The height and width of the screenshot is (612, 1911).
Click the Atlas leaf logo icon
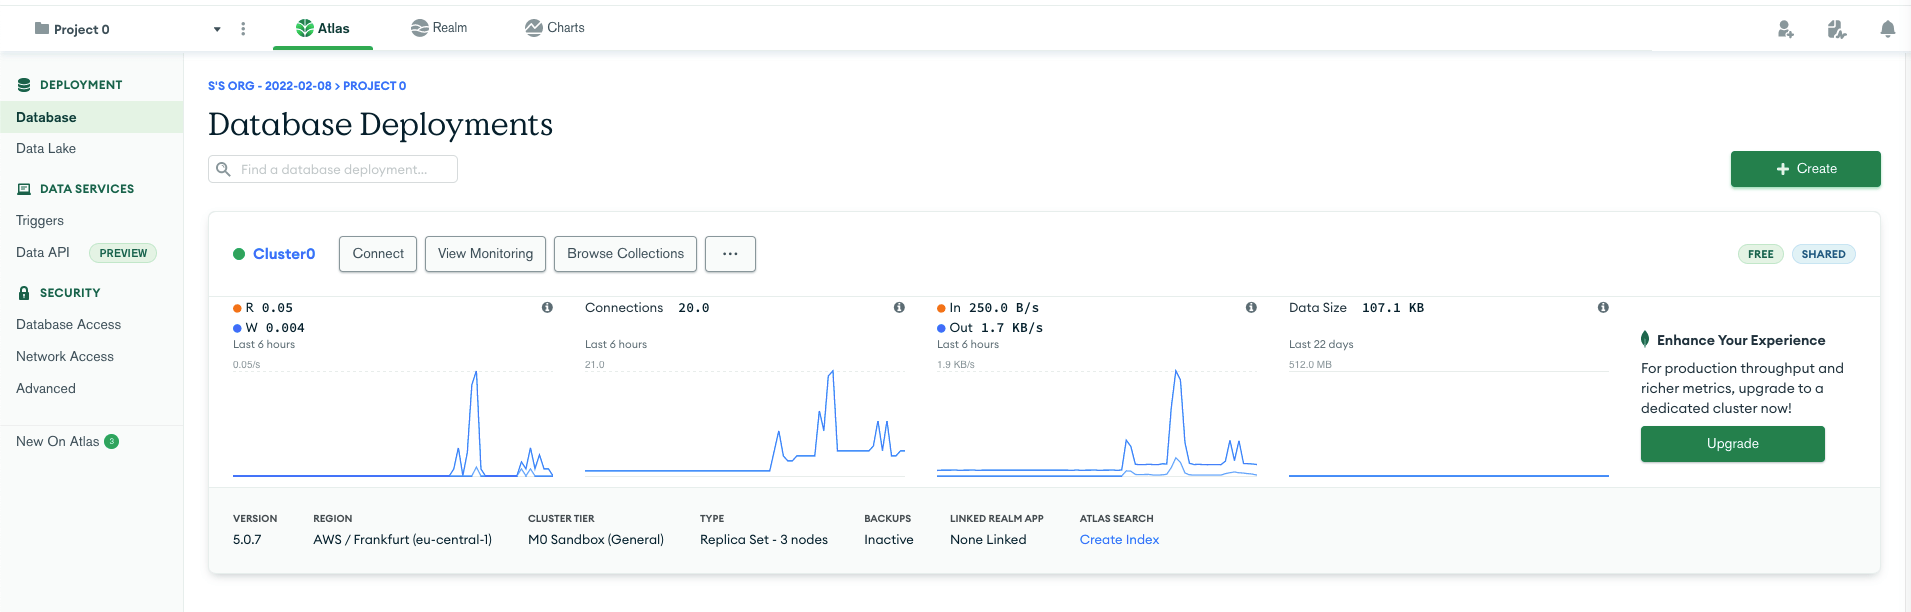coord(305,28)
